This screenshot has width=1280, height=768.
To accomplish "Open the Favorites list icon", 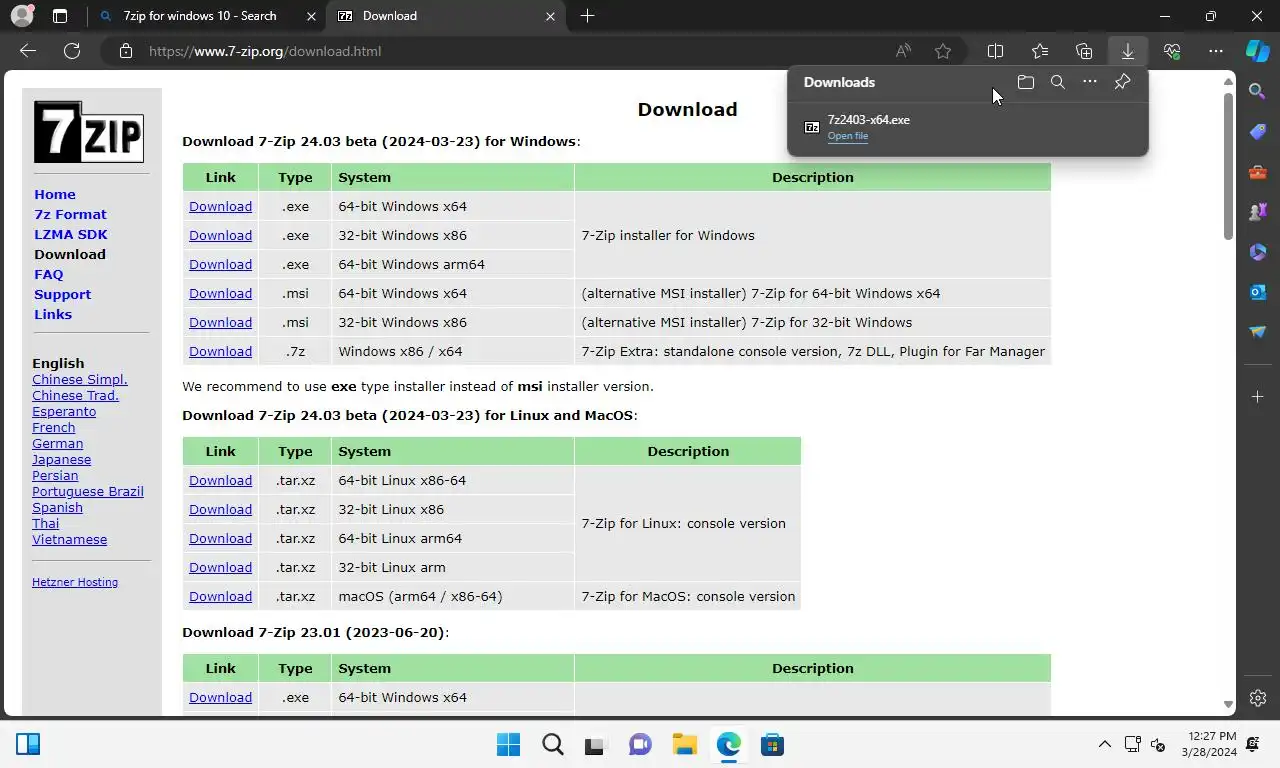I will coord(1040,51).
